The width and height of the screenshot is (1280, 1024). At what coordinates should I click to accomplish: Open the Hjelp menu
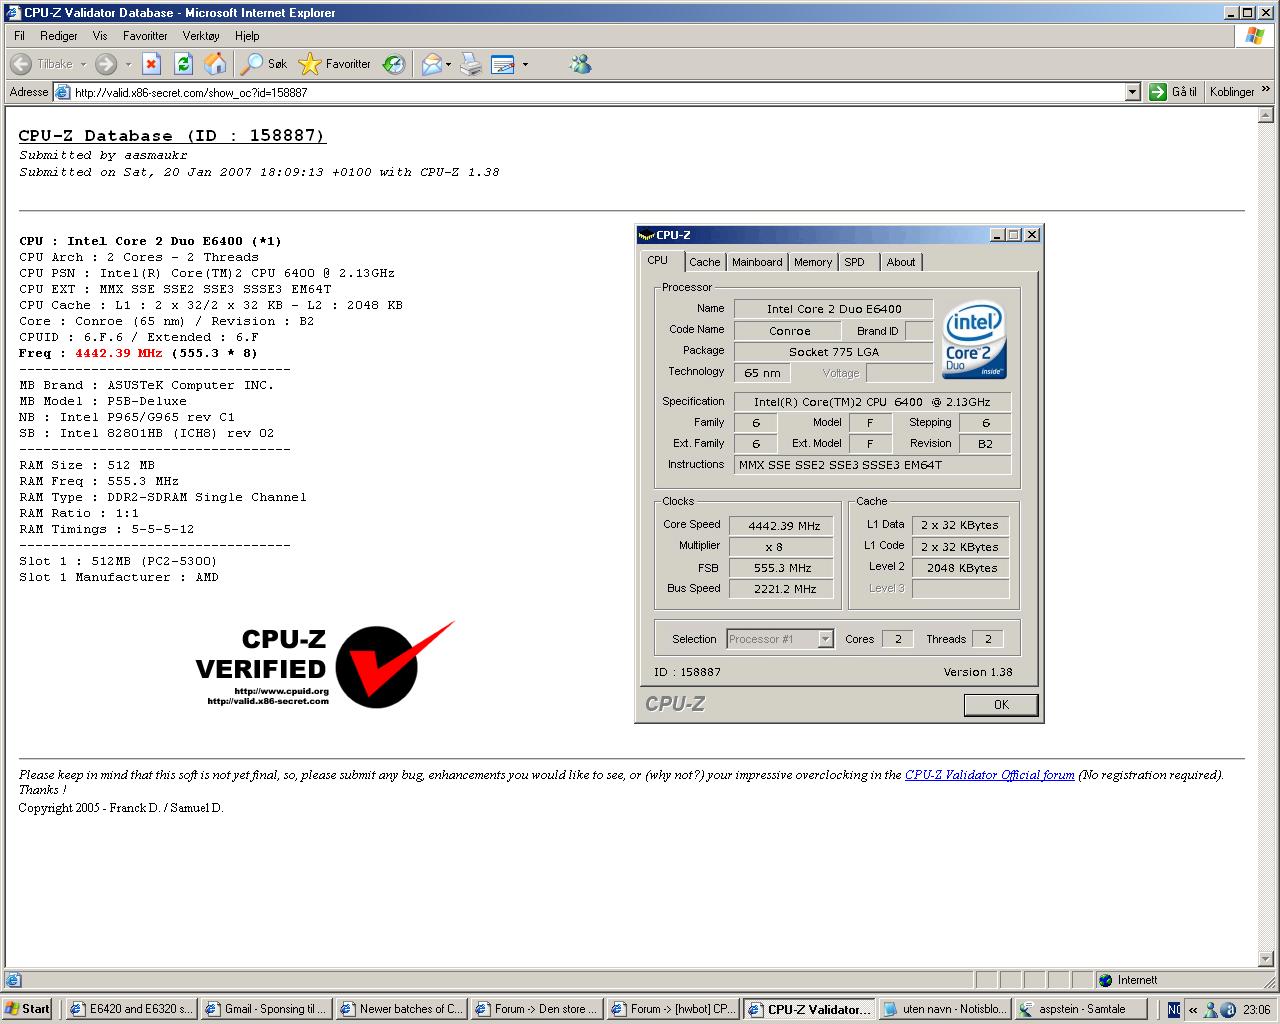click(x=247, y=36)
